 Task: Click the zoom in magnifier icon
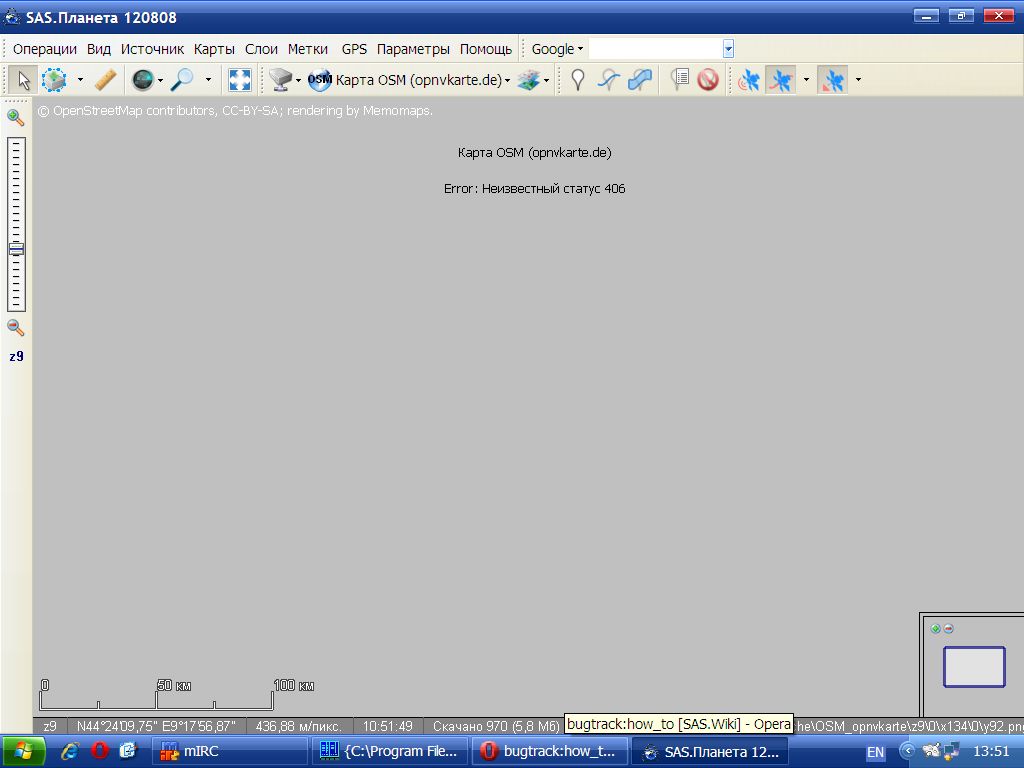point(16,117)
